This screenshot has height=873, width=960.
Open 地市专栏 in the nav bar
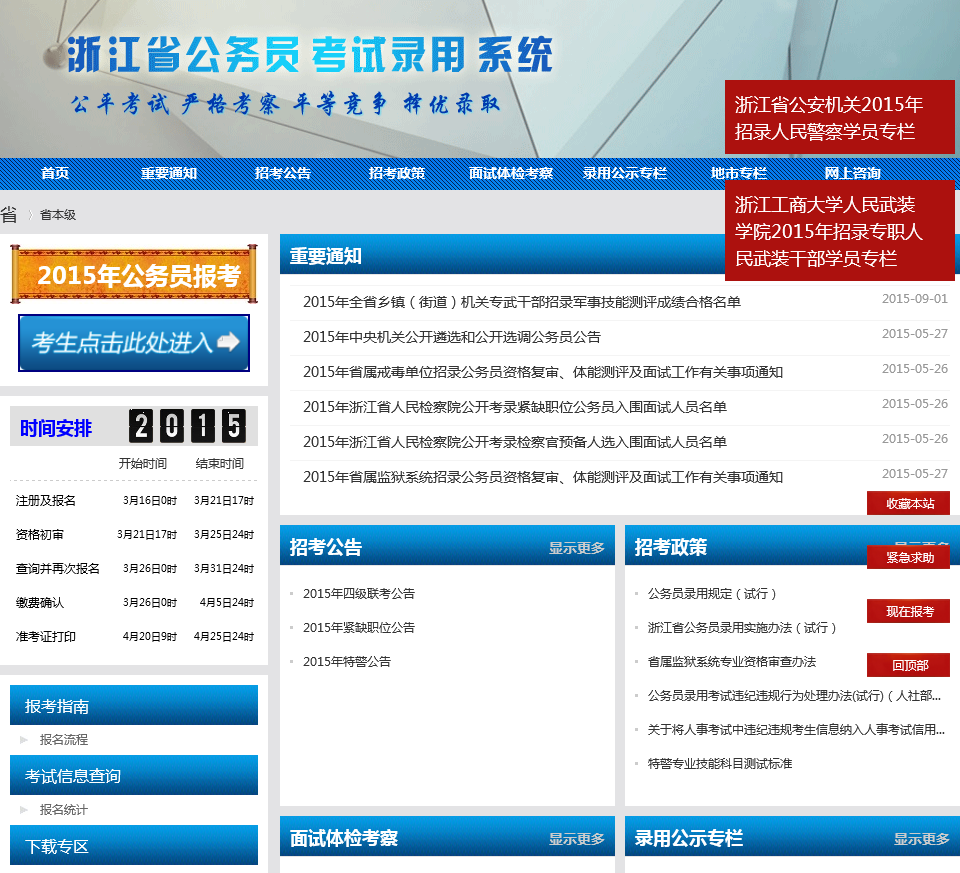(x=738, y=173)
